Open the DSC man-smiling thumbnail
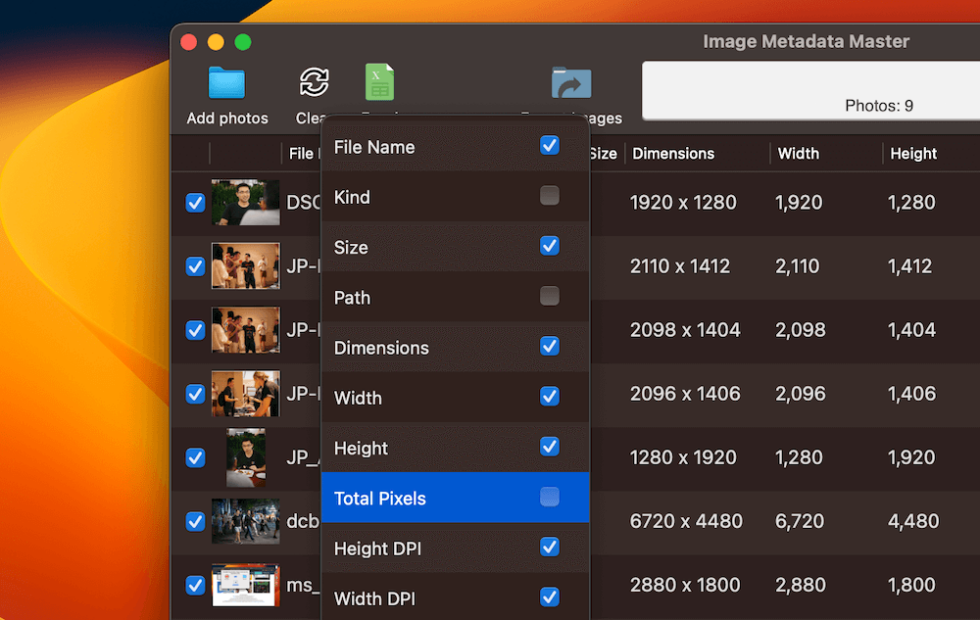980x620 pixels. [x=246, y=202]
